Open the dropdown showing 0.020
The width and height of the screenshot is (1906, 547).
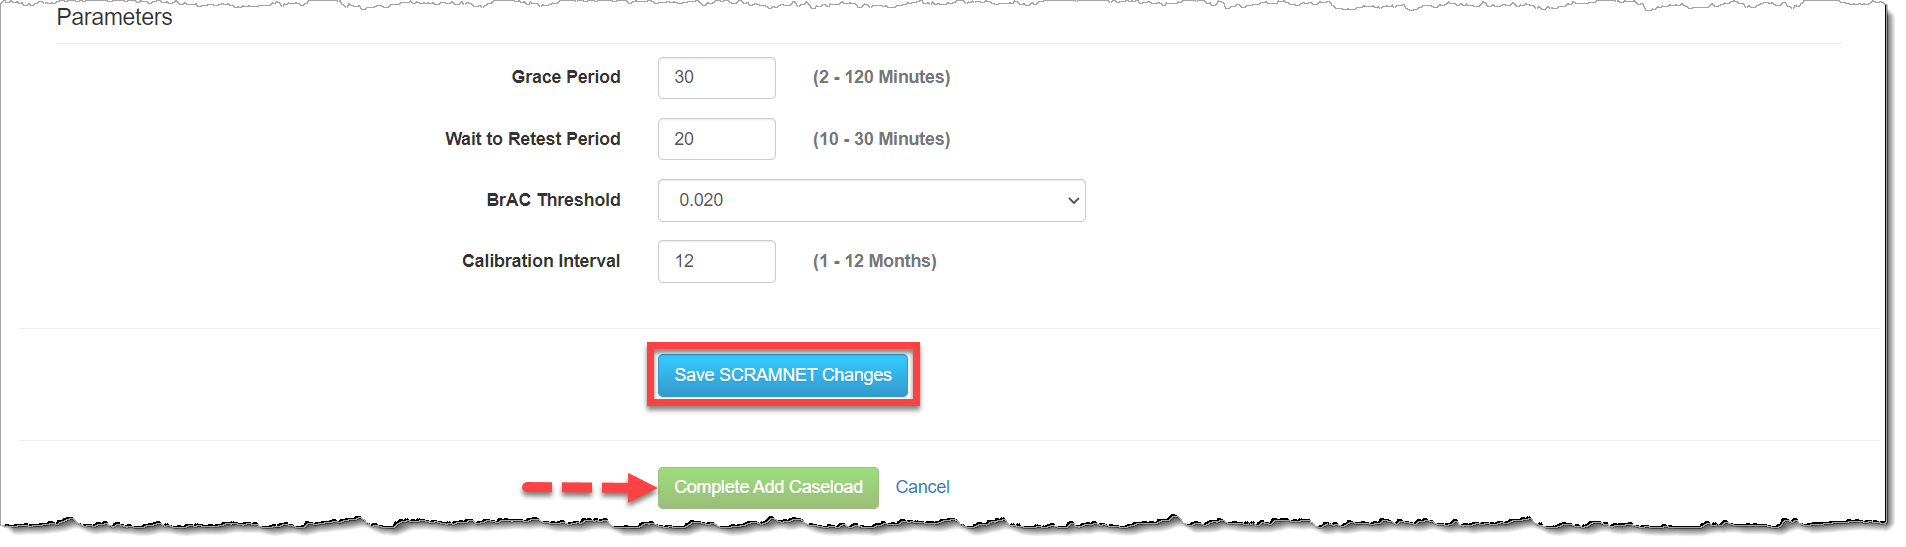click(870, 201)
